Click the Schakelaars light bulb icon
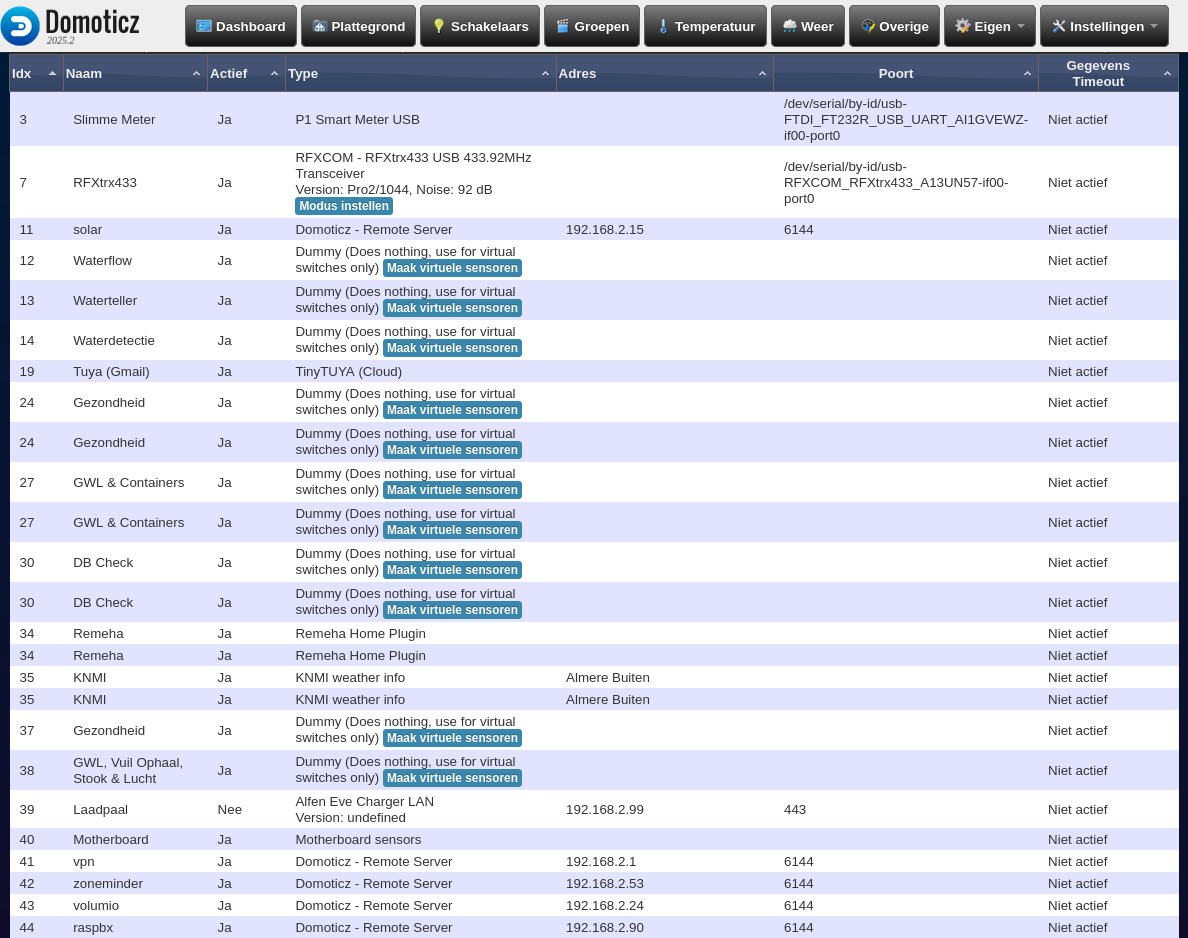Image resolution: width=1188 pixels, height=938 pixels. tap(438, 26)
